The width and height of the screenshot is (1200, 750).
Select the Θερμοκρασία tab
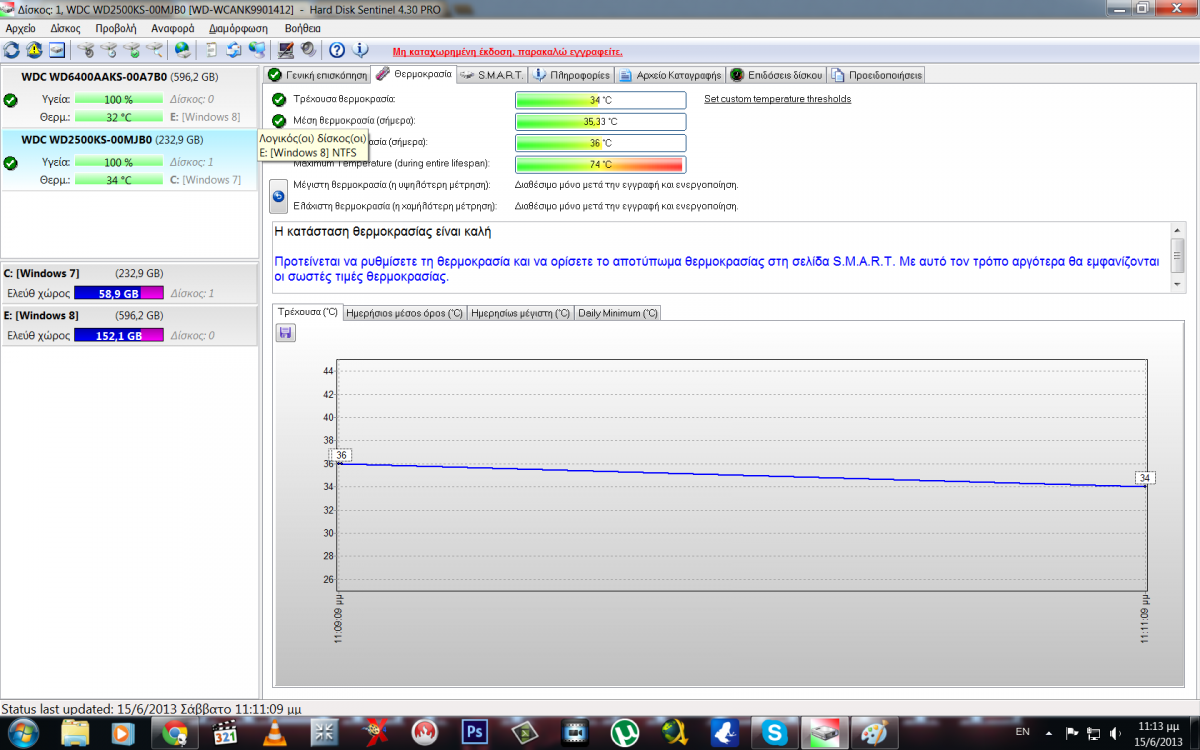414,74
